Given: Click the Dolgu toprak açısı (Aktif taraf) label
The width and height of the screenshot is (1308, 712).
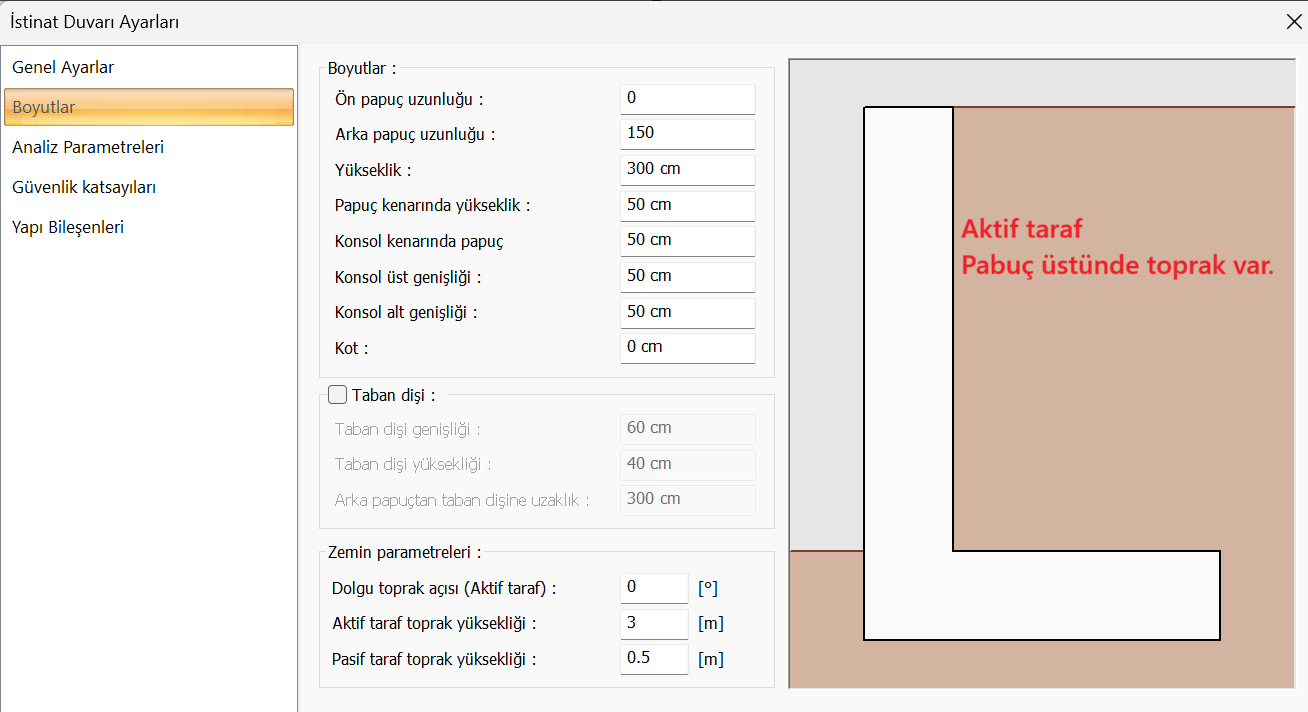Looking at the screenshot, I should pos(444,588).
